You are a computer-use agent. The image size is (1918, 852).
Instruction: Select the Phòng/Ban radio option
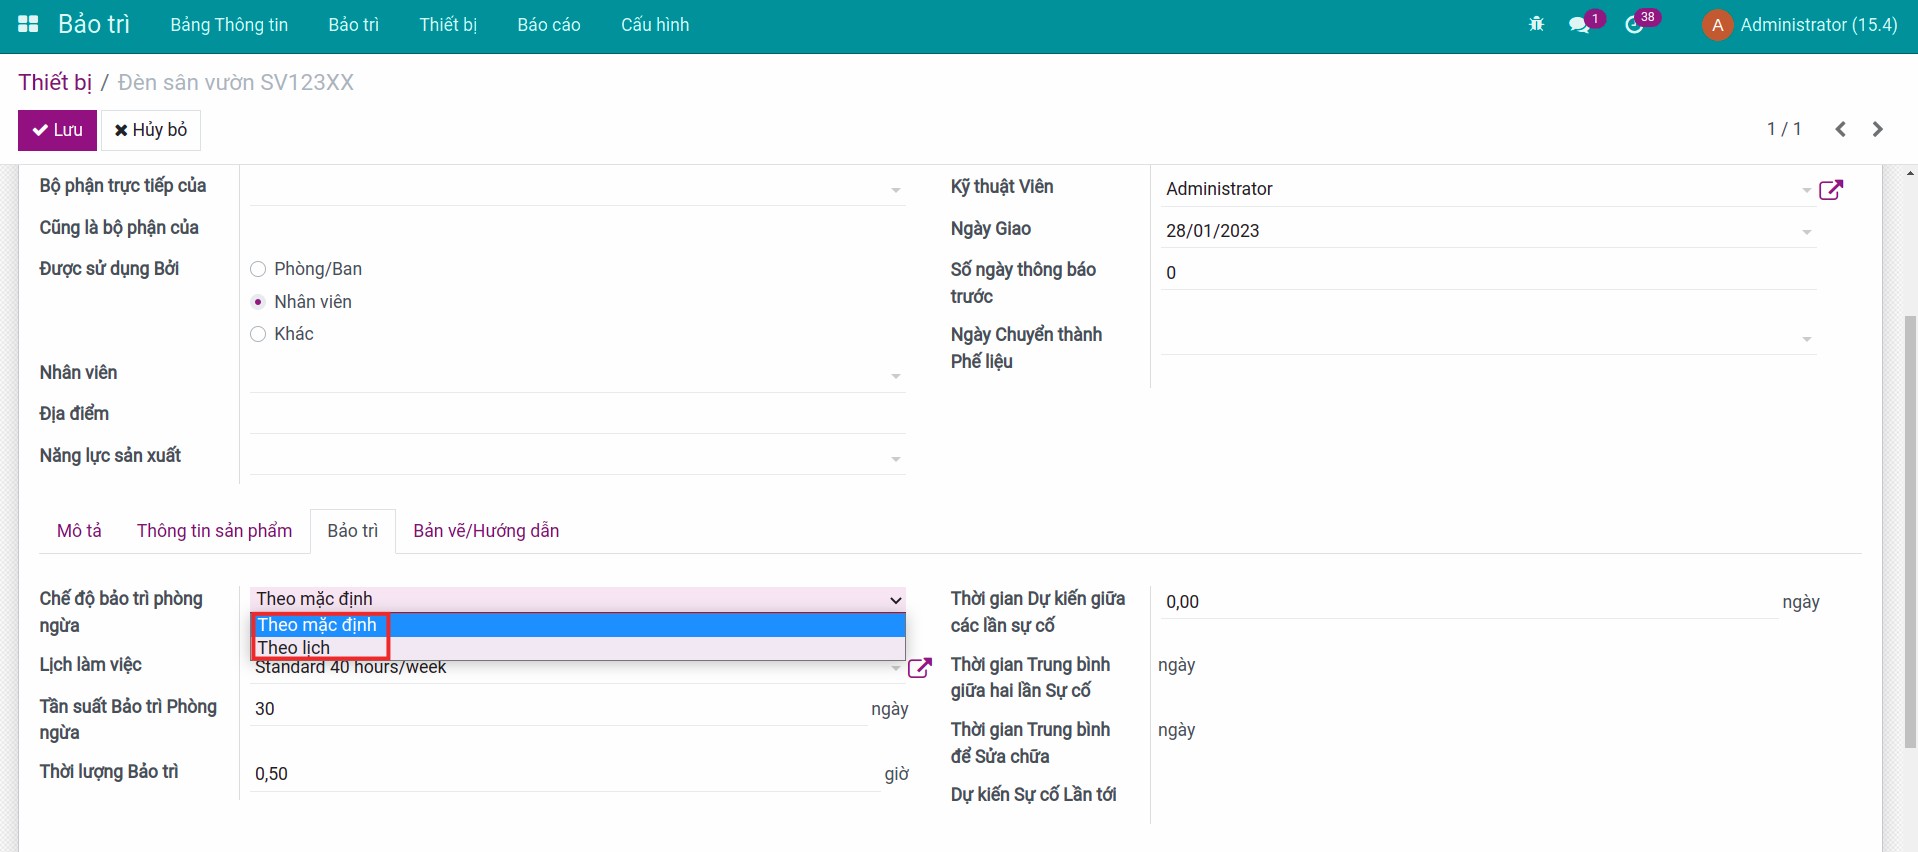[258, 269]
